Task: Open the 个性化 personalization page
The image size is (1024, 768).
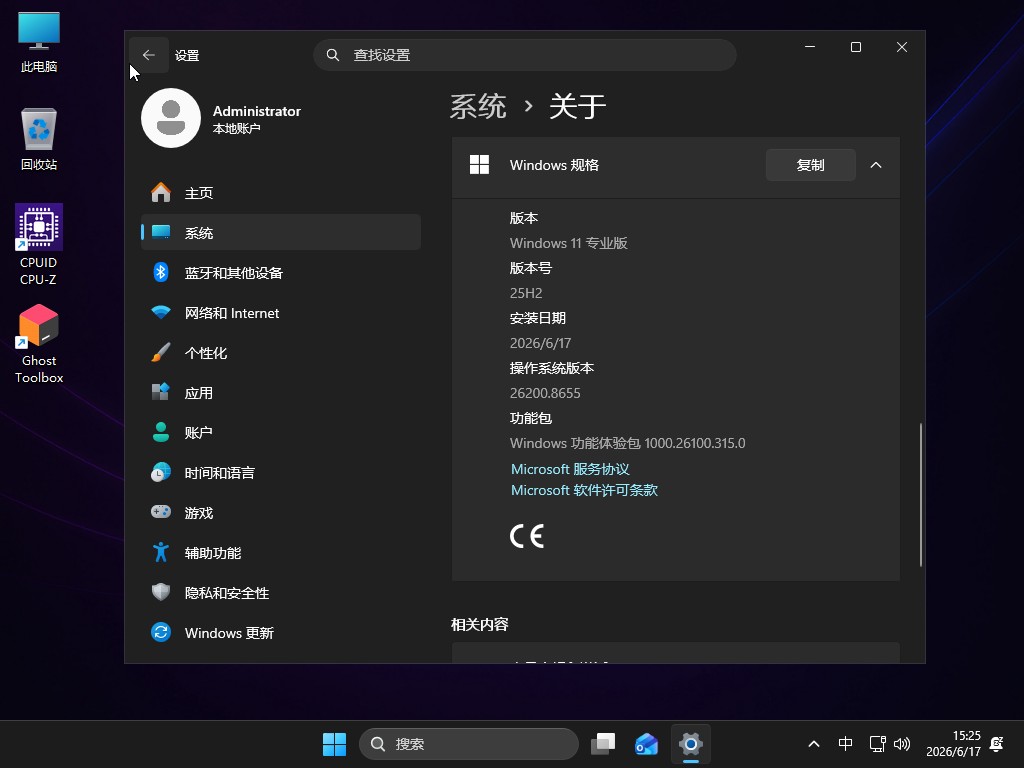Action: pos(281,353)
